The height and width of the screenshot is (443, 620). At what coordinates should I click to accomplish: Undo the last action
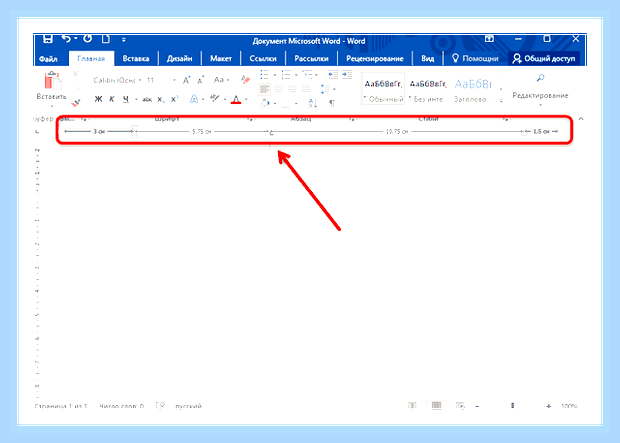[x=66, y=39]
